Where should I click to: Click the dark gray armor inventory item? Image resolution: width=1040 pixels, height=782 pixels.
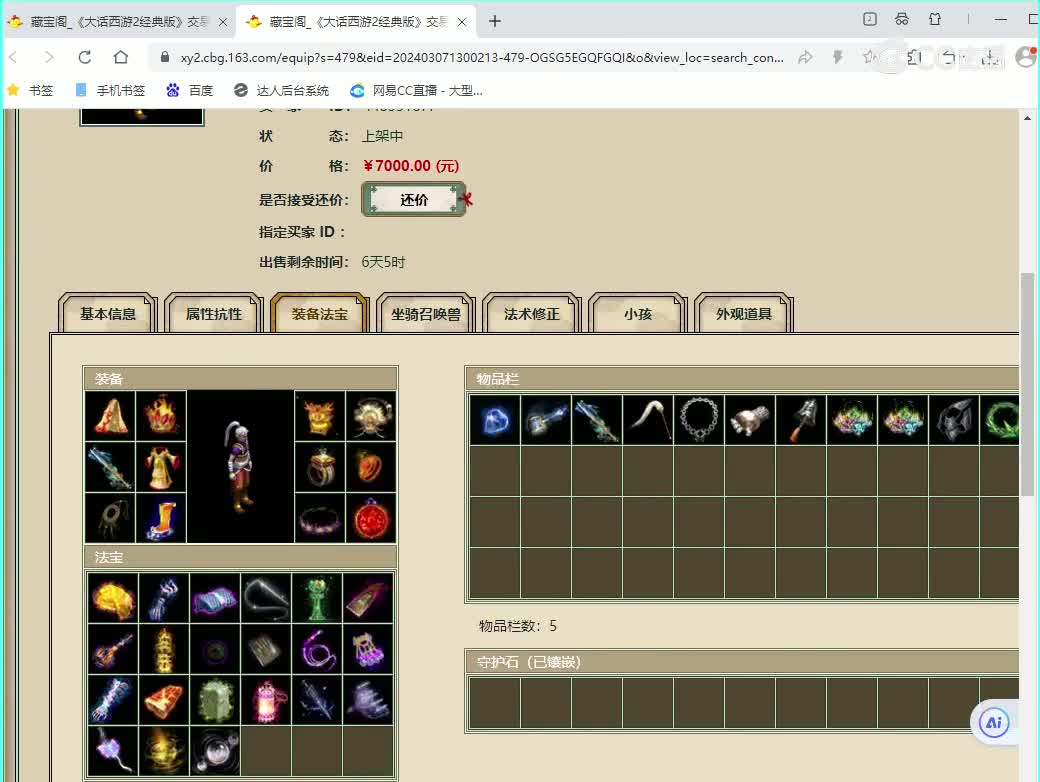tap(954, 420)
